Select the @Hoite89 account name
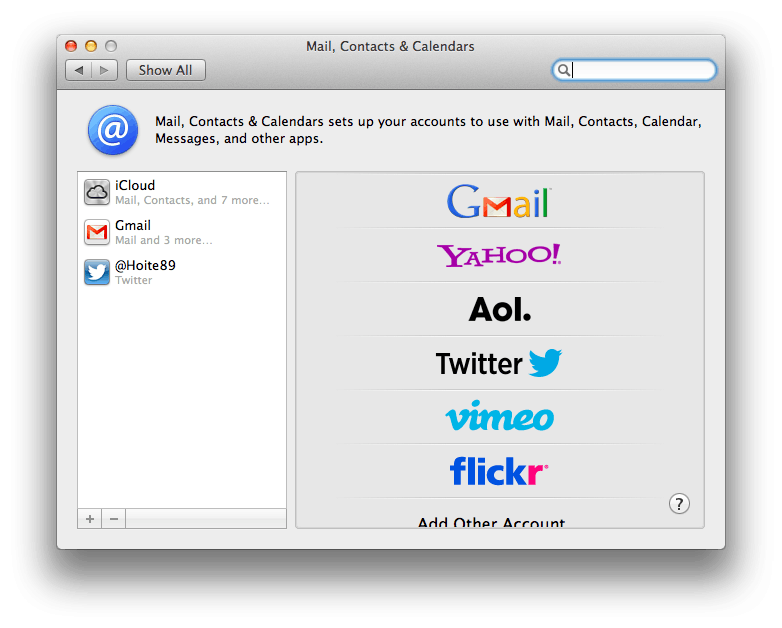Screen dimensions: 782x628 (145, 265)
